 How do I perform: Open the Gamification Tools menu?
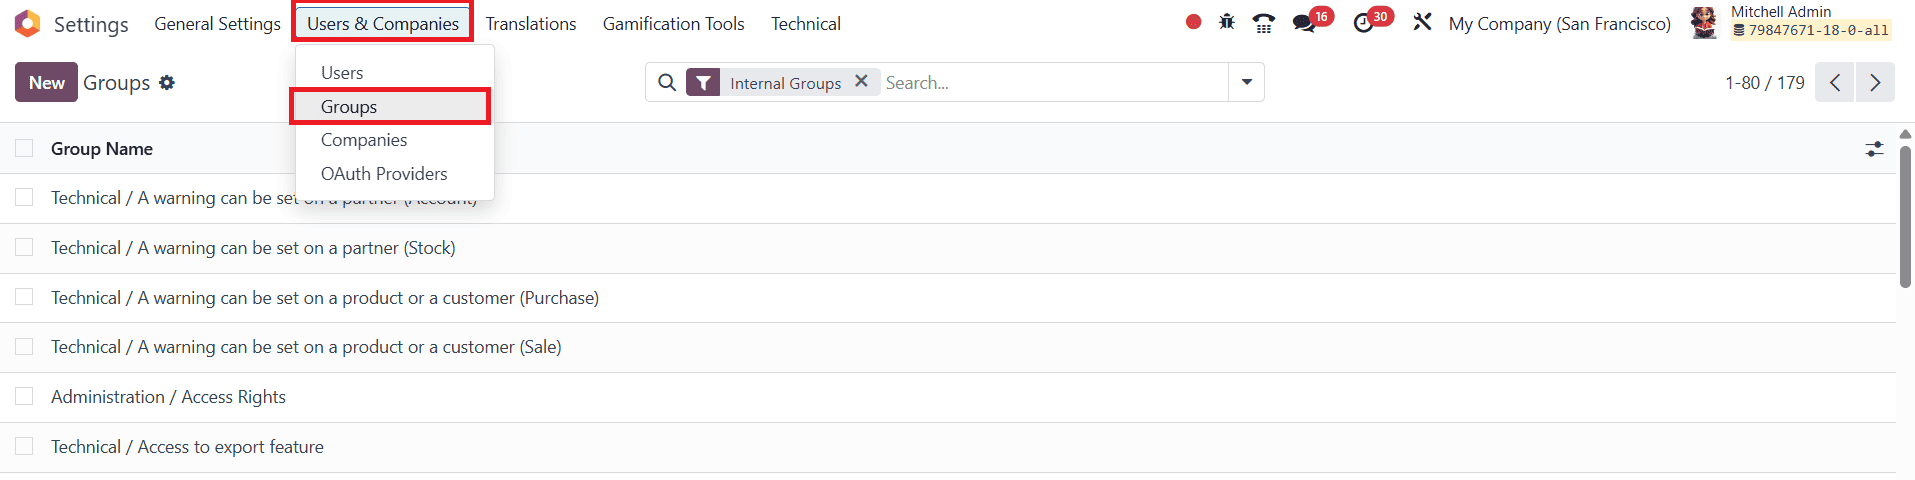(x=673, y=23)
